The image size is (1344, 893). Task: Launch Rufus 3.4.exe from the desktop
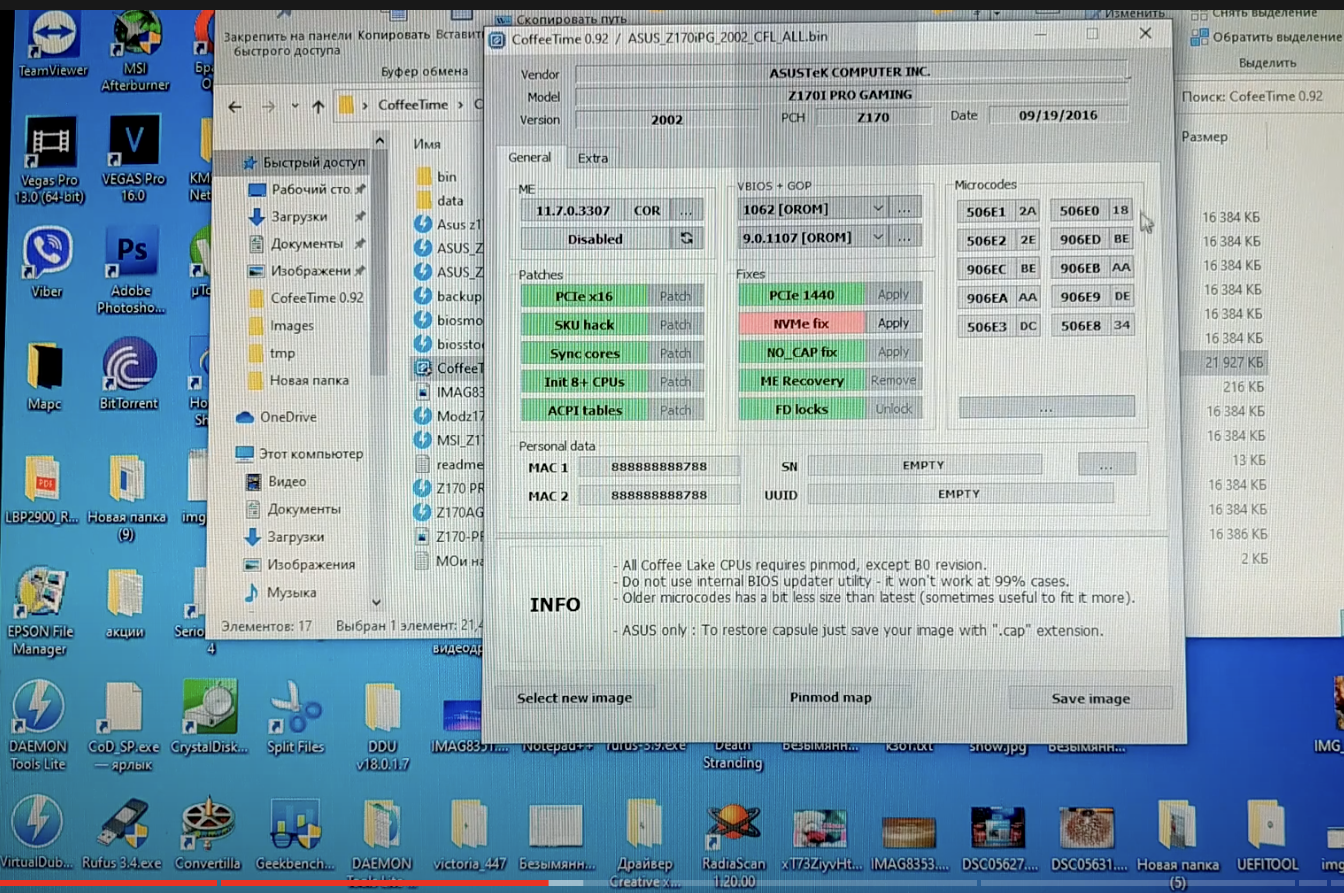tap(124, 835)
